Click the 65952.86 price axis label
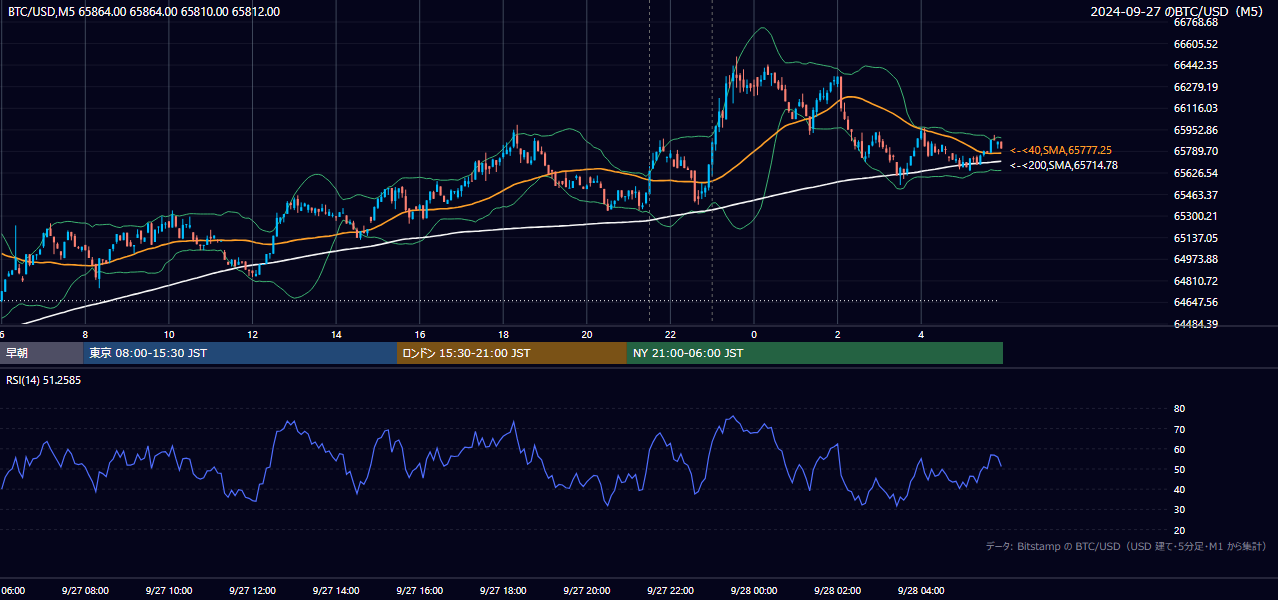Viewport: 1278px width, 600px height. point(1195,130)
